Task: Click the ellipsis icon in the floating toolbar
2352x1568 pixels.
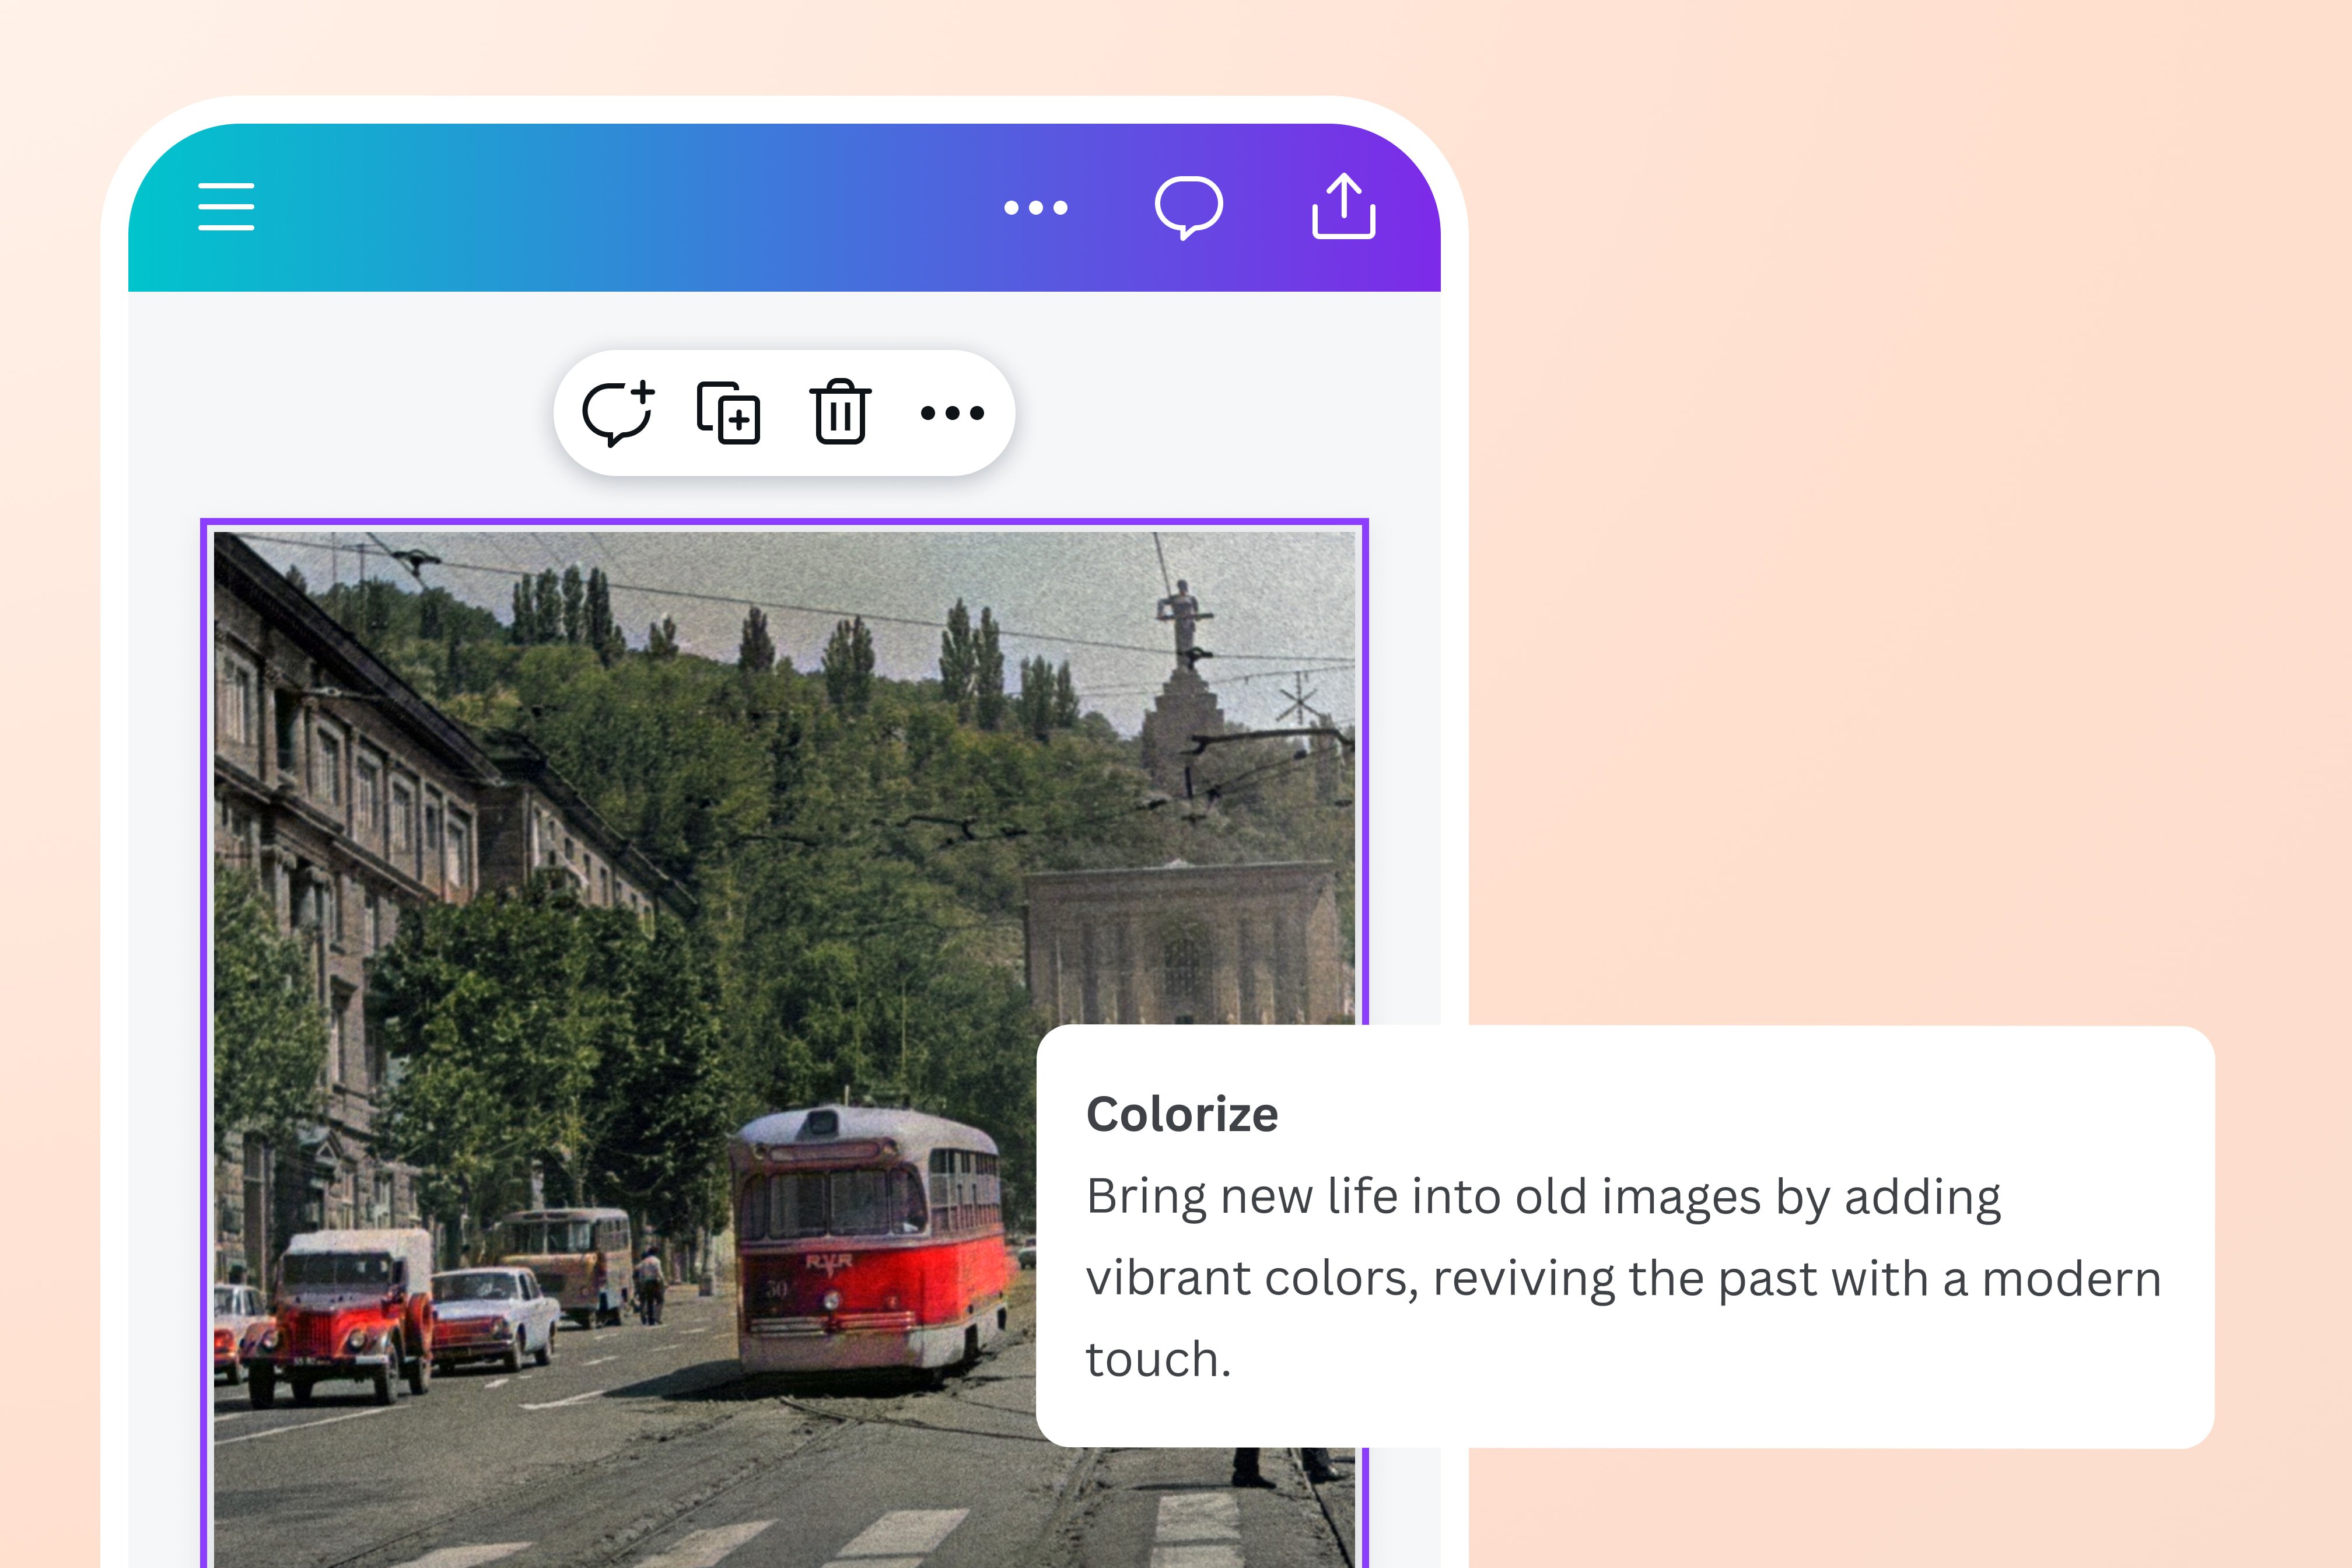Action: [x=953, y=412]
